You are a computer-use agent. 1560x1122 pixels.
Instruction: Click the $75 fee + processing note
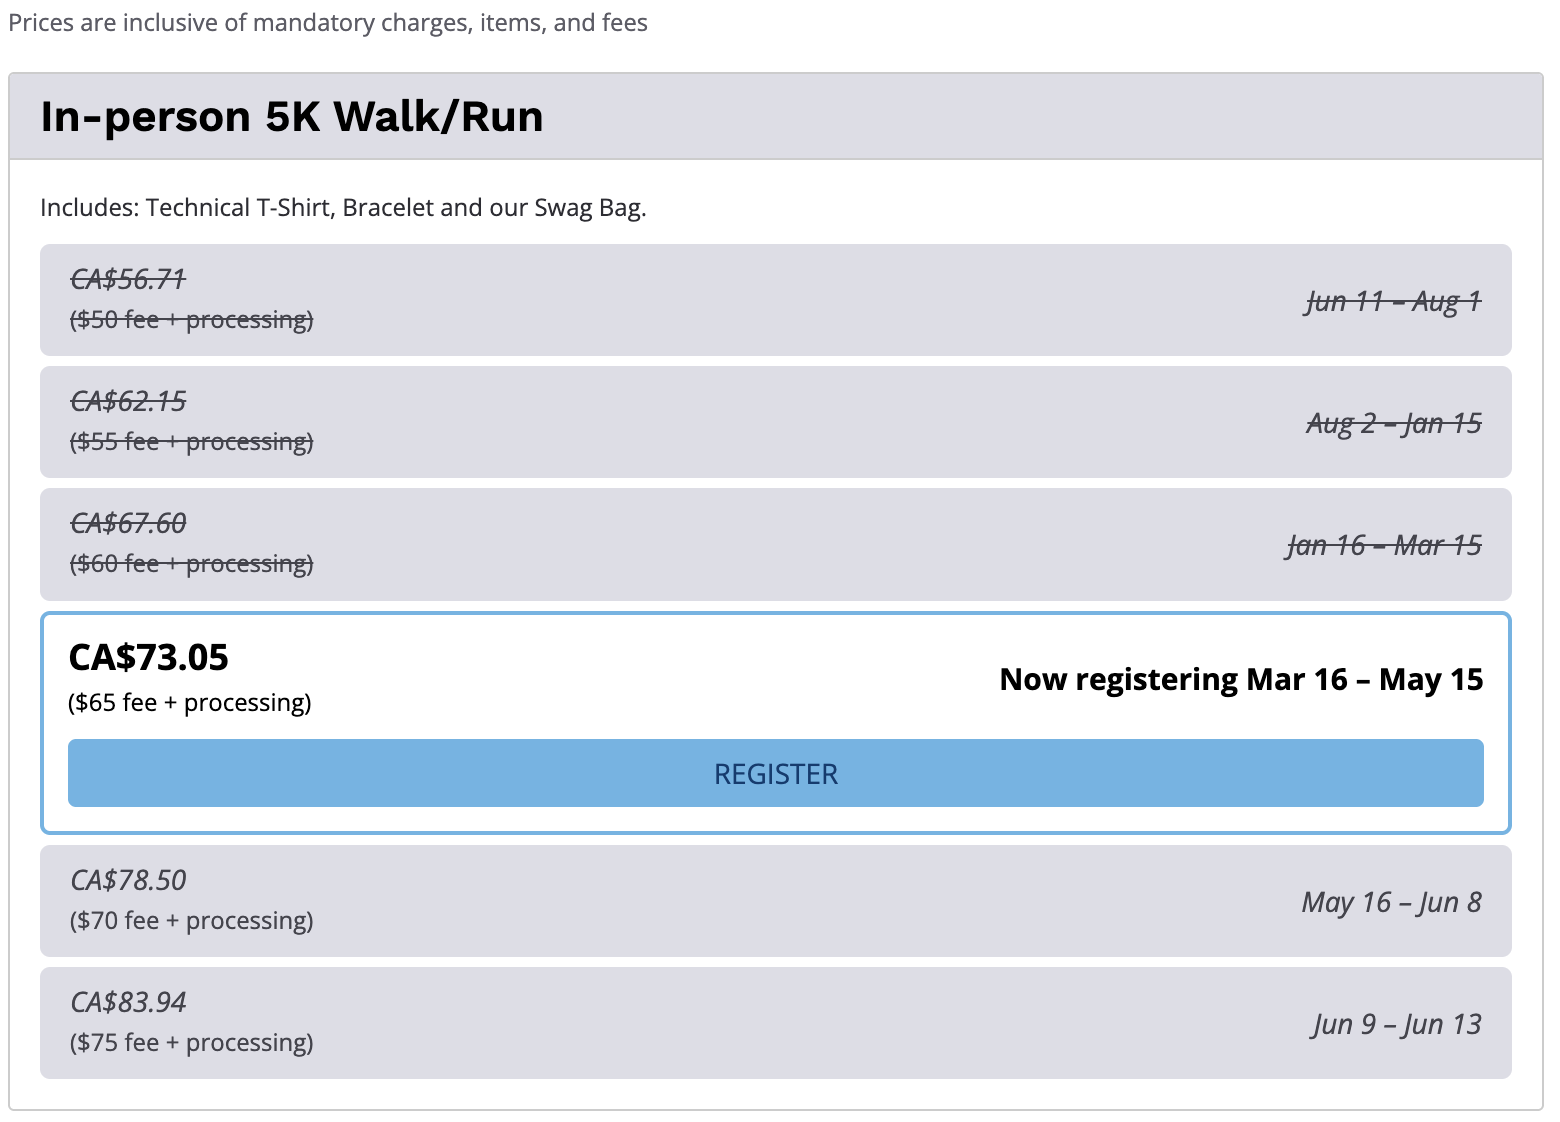(x=191, y=1042)
